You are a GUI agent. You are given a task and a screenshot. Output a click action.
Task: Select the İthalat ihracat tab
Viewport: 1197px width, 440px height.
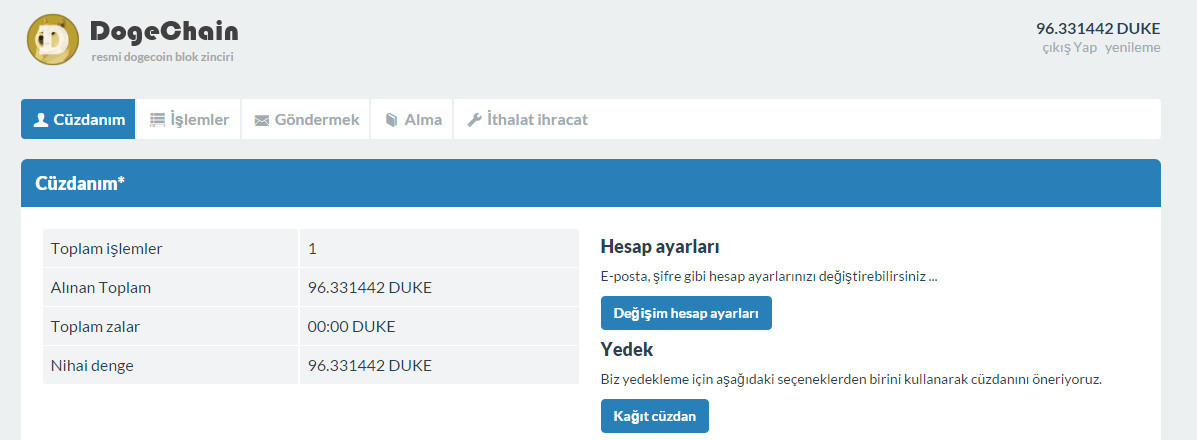(x=528, y=119)
